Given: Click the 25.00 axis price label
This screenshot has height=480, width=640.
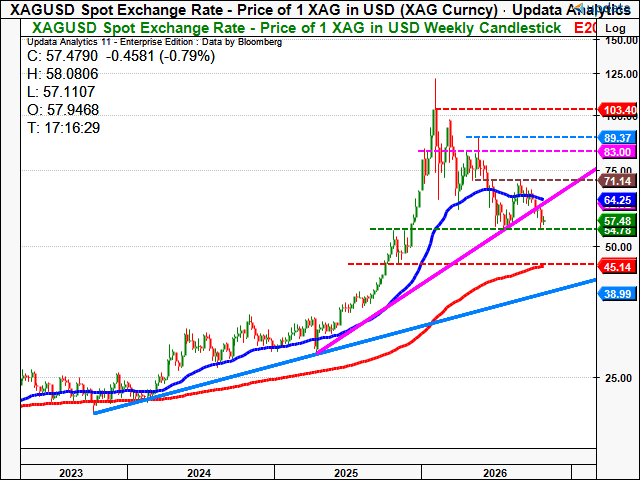Looking at the screenshot, I should [x=618, y=378].
